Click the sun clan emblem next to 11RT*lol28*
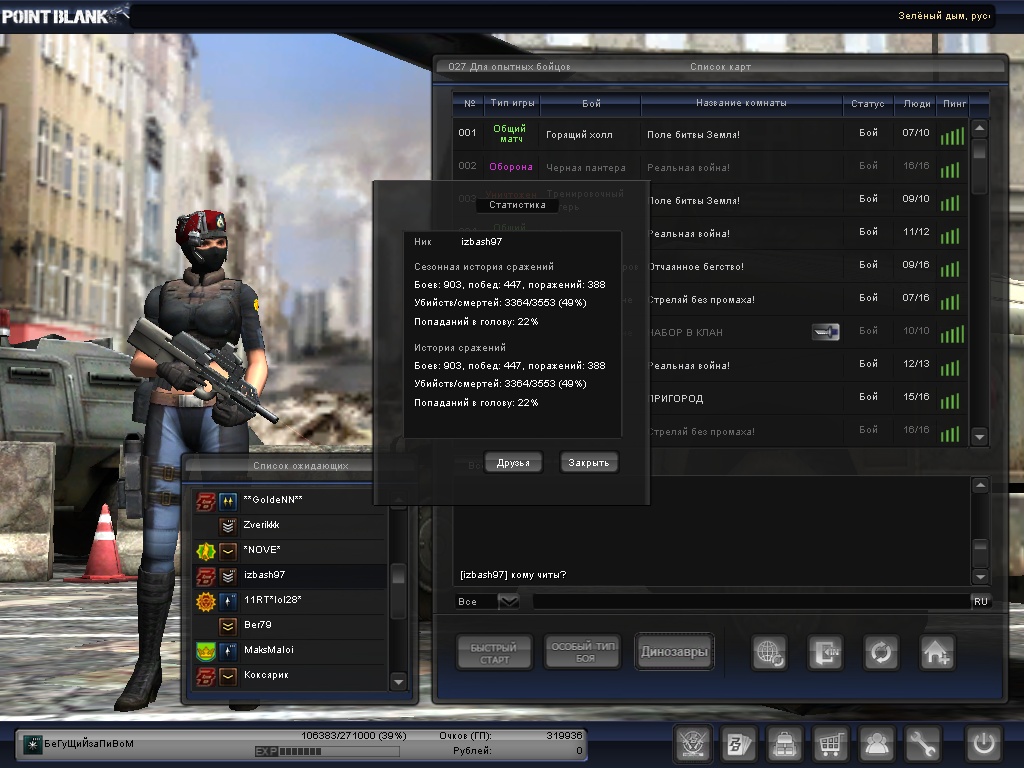Screen dimensions: 1024x768 click(x=206, y=601)
